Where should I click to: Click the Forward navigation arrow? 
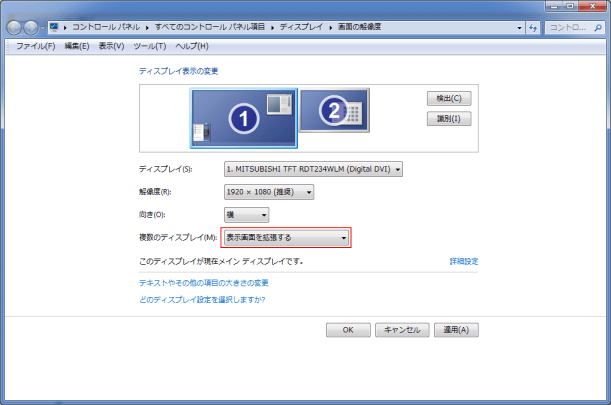31,28
